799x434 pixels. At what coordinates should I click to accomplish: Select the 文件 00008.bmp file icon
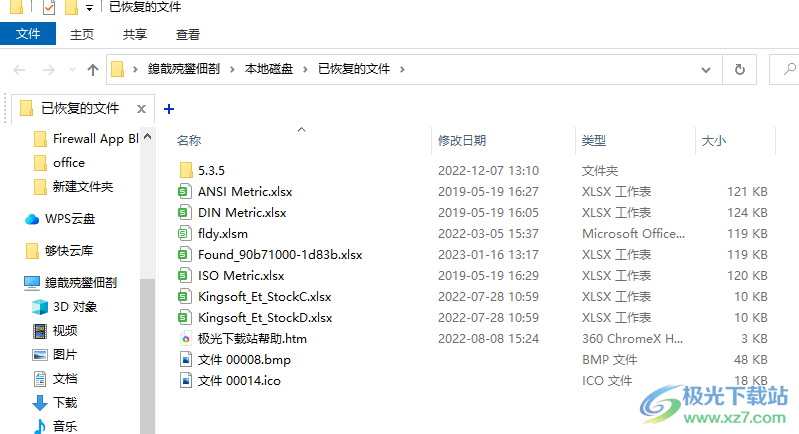tap(186, 360)
